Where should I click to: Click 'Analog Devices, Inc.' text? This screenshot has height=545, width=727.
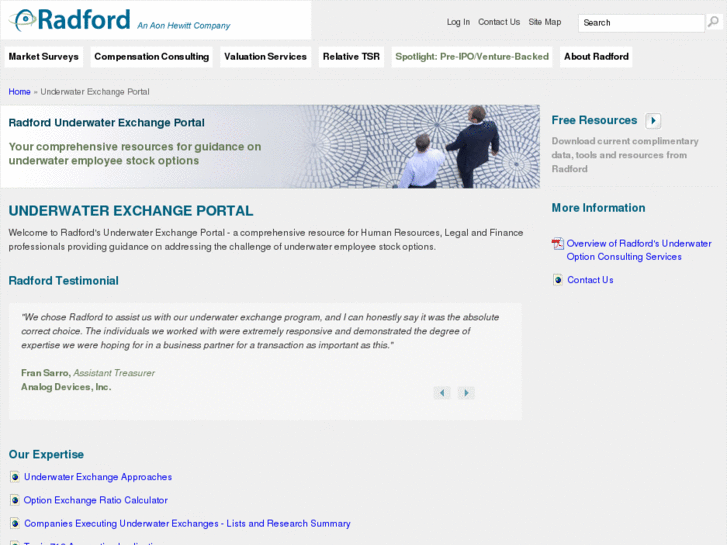tap(66, 387)
